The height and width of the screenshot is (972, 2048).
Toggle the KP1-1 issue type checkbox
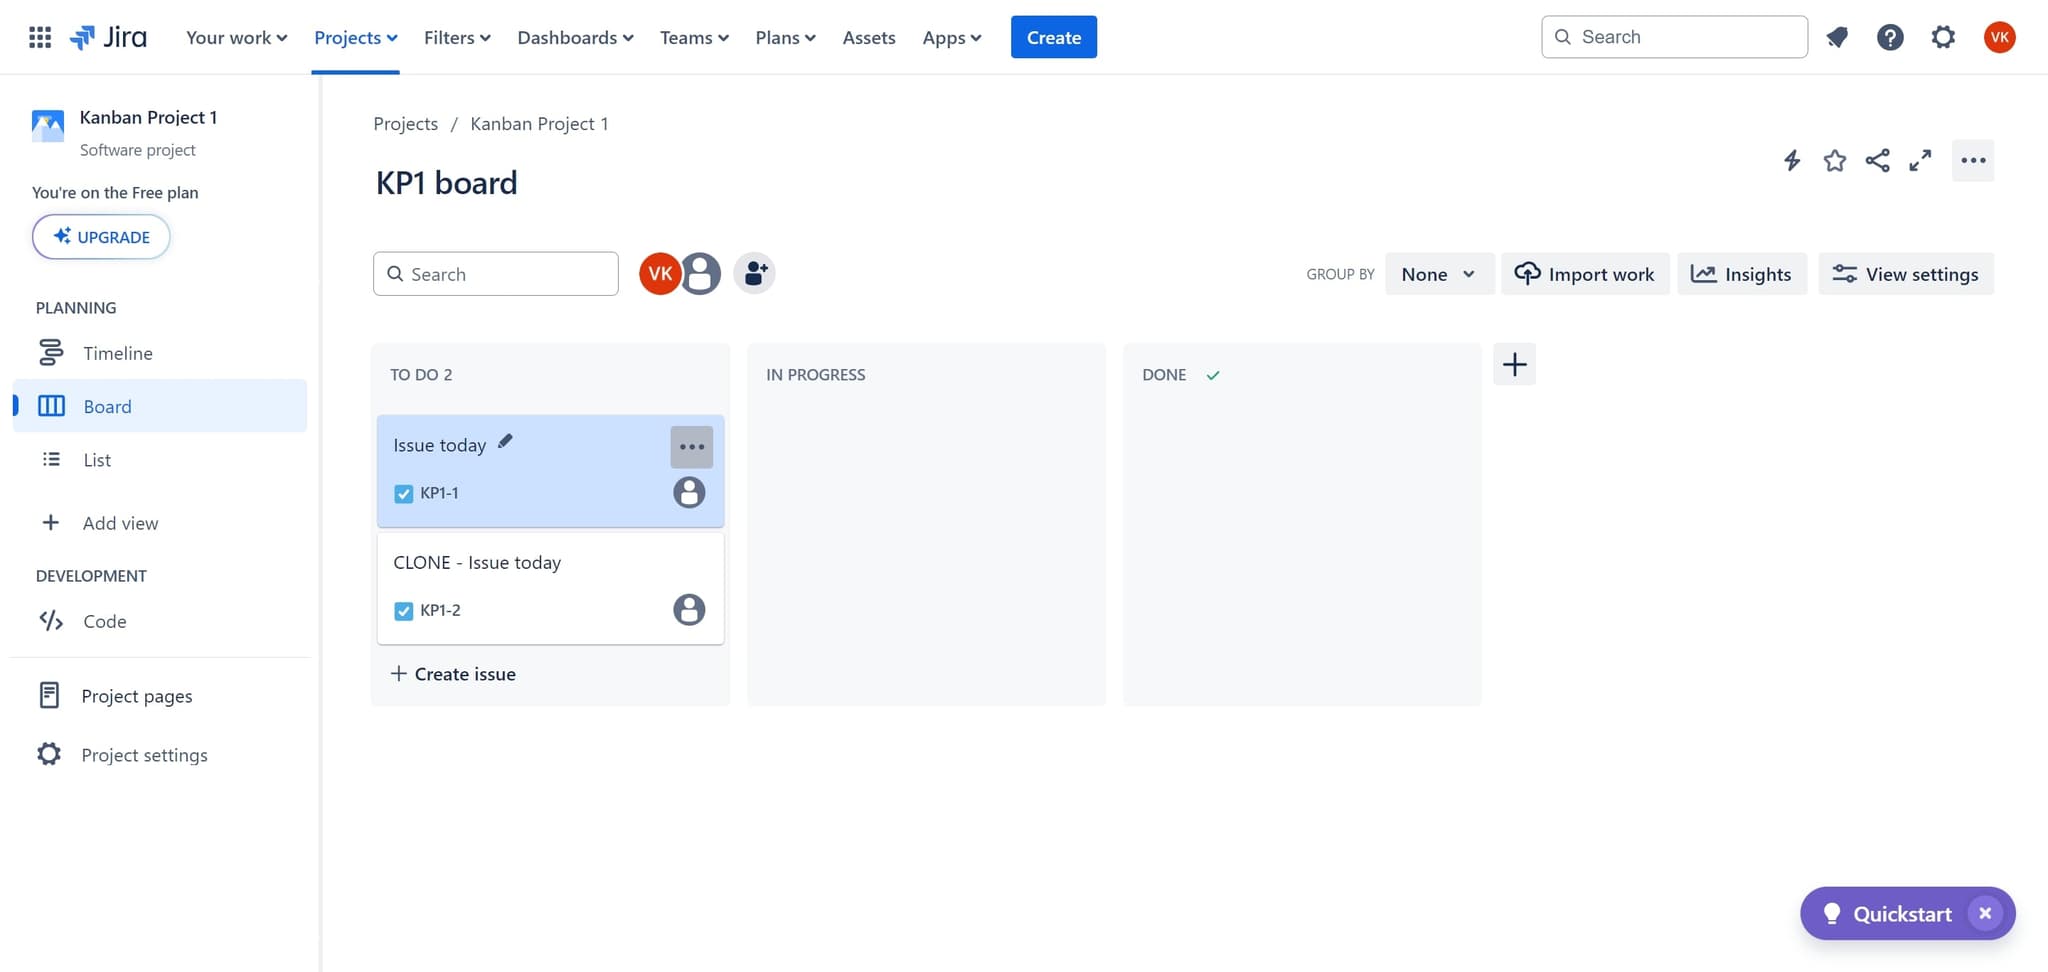[x=403, y=493]
